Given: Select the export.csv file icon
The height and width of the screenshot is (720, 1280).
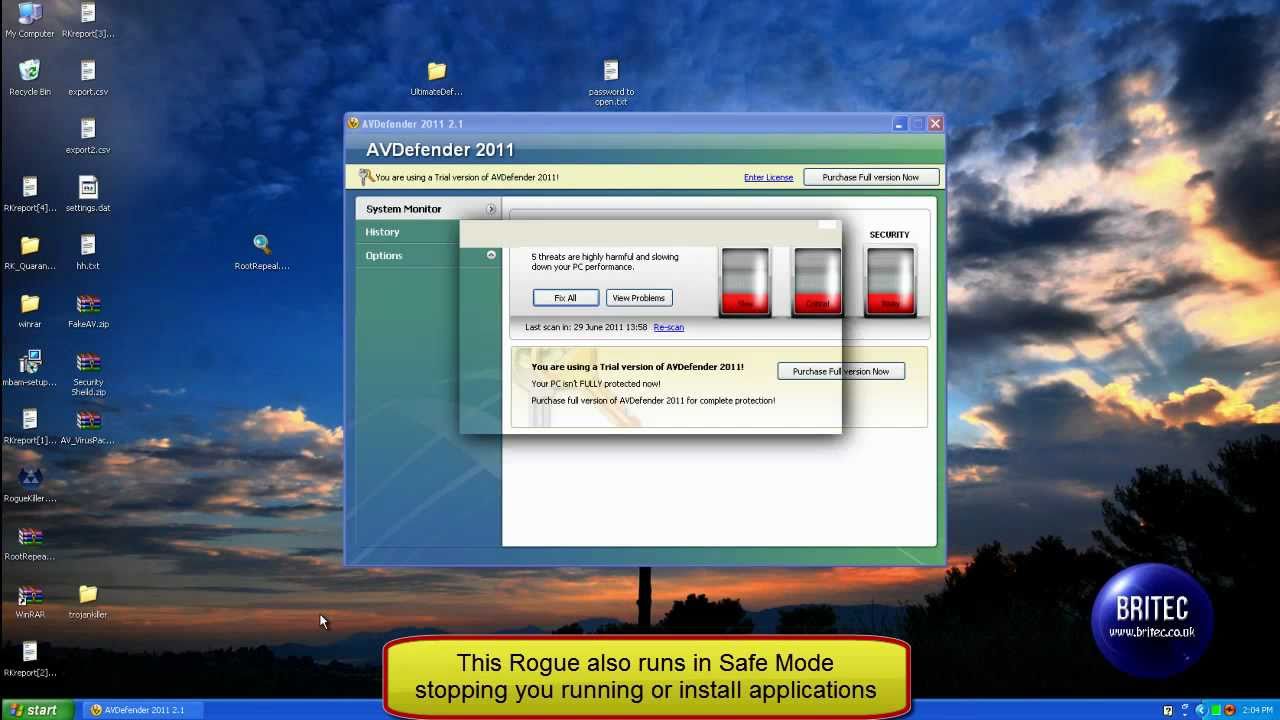Looking at the screenshot, I should [88, 77].
